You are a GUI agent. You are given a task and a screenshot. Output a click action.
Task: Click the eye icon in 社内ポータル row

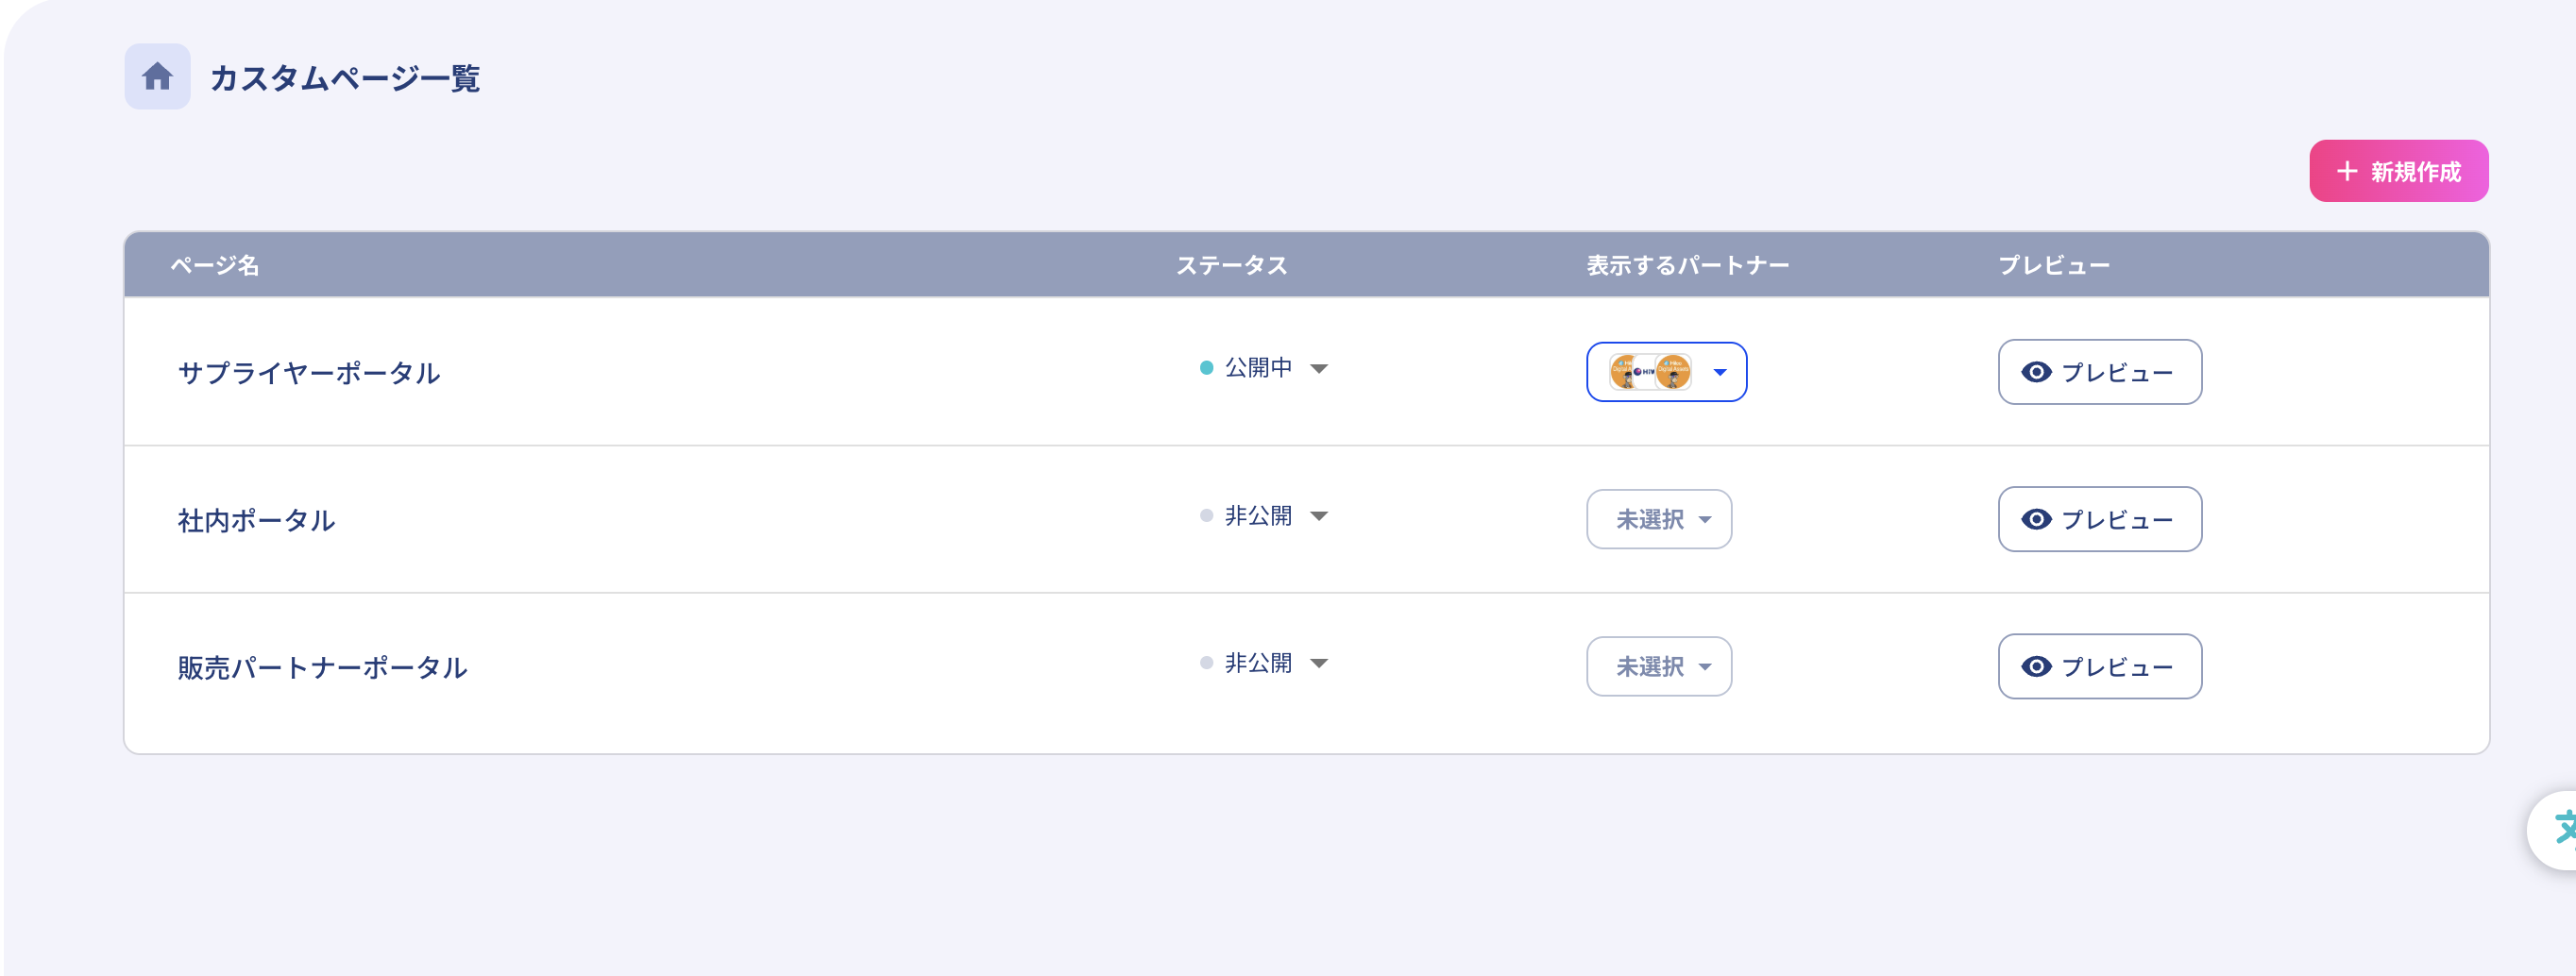[x=2036, y=520]
